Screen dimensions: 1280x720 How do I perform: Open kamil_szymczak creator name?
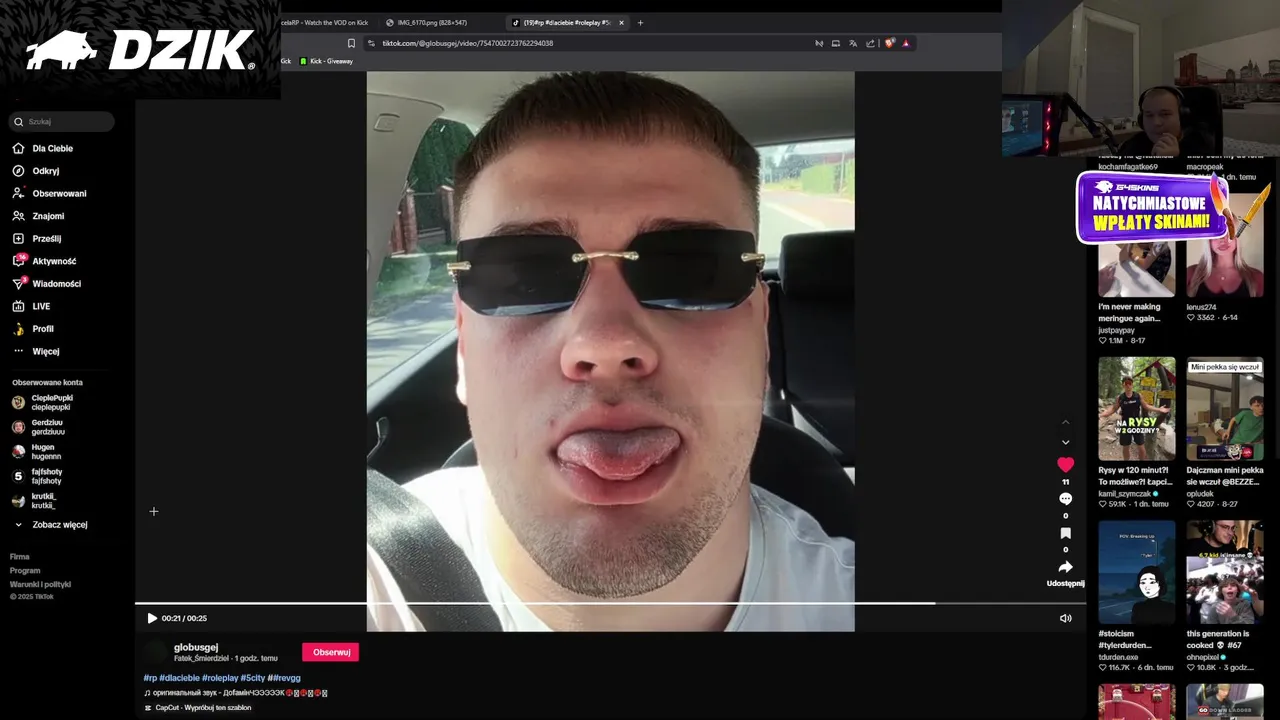tap(1124, 493)
